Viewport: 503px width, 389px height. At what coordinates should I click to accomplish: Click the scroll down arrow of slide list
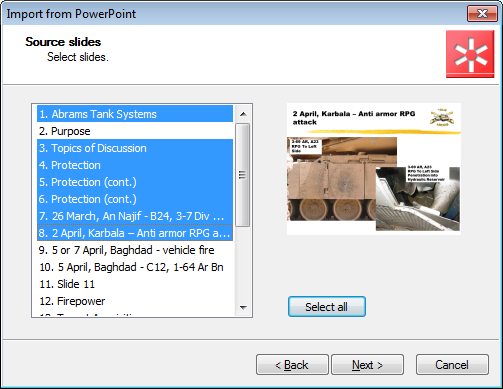pos(243,307)
